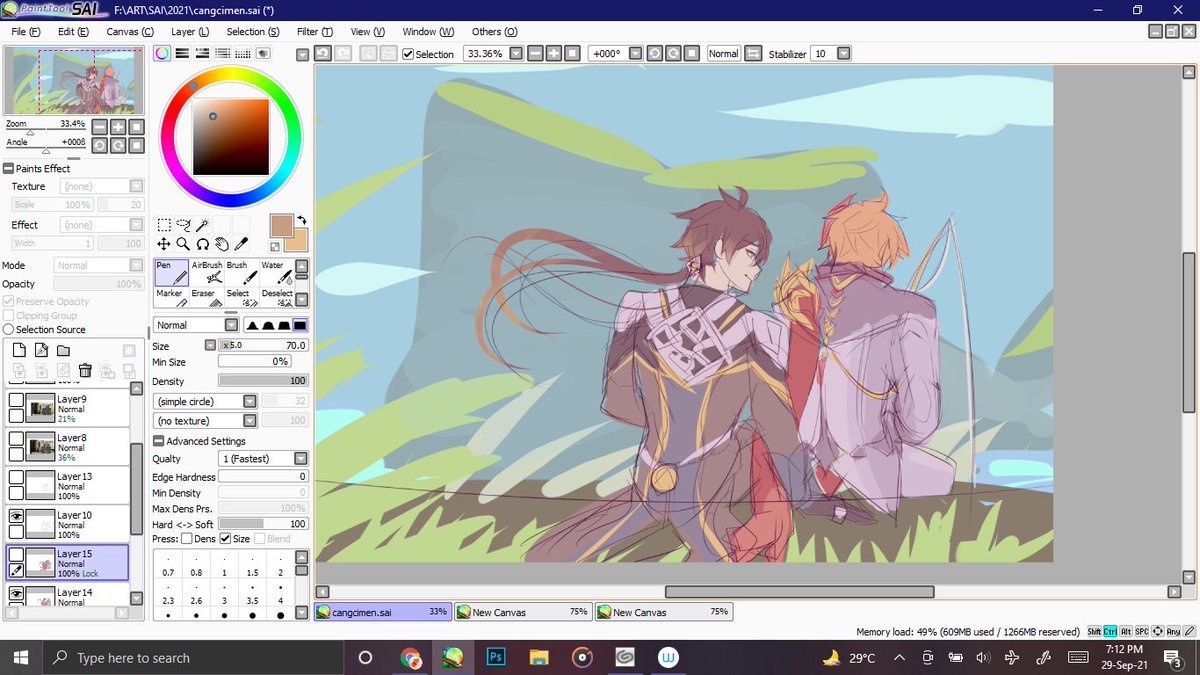The image size is (1200, 675).
Task: Click the Density slider bar
Action: pos(263,381)
